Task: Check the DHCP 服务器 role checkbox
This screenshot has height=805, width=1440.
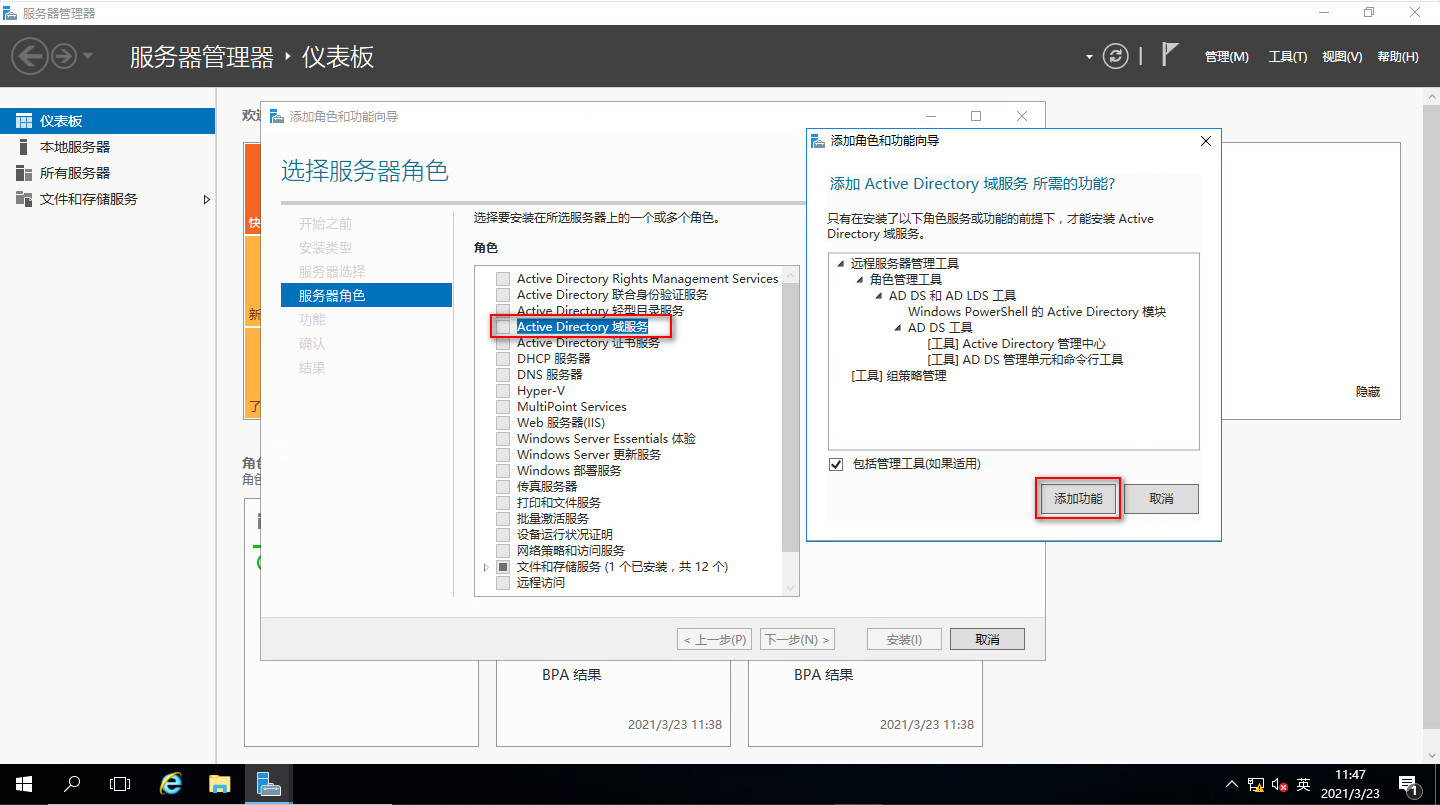Action: click(x=503, y=359)
